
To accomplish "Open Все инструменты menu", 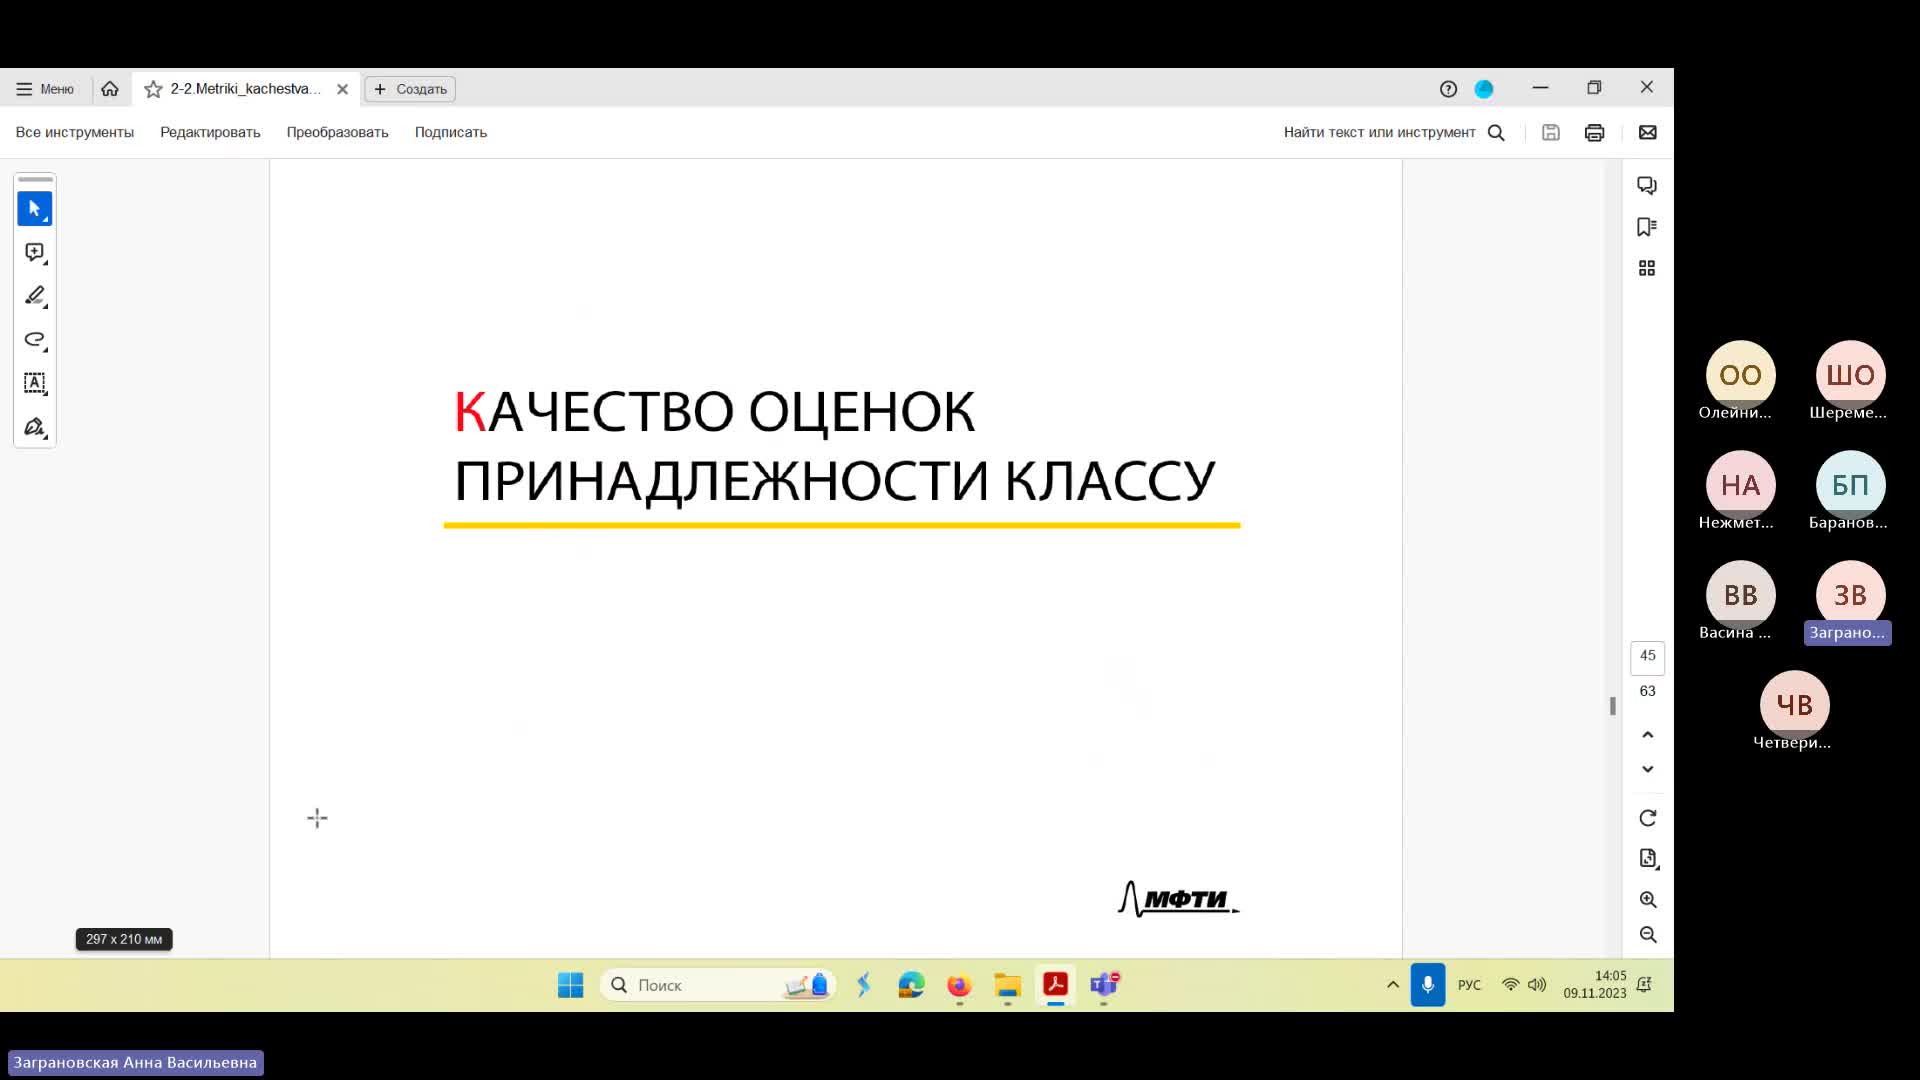I will point(75,132).
